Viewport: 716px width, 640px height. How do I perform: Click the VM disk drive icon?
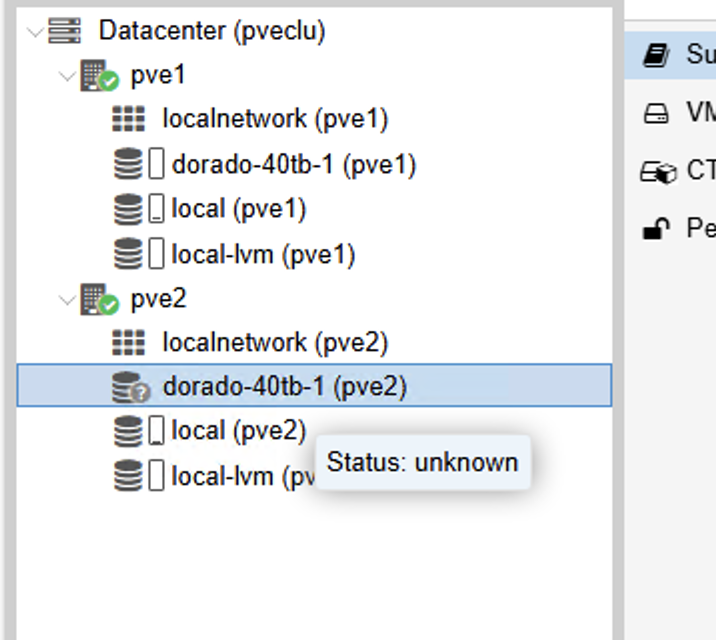click(656, 113)
